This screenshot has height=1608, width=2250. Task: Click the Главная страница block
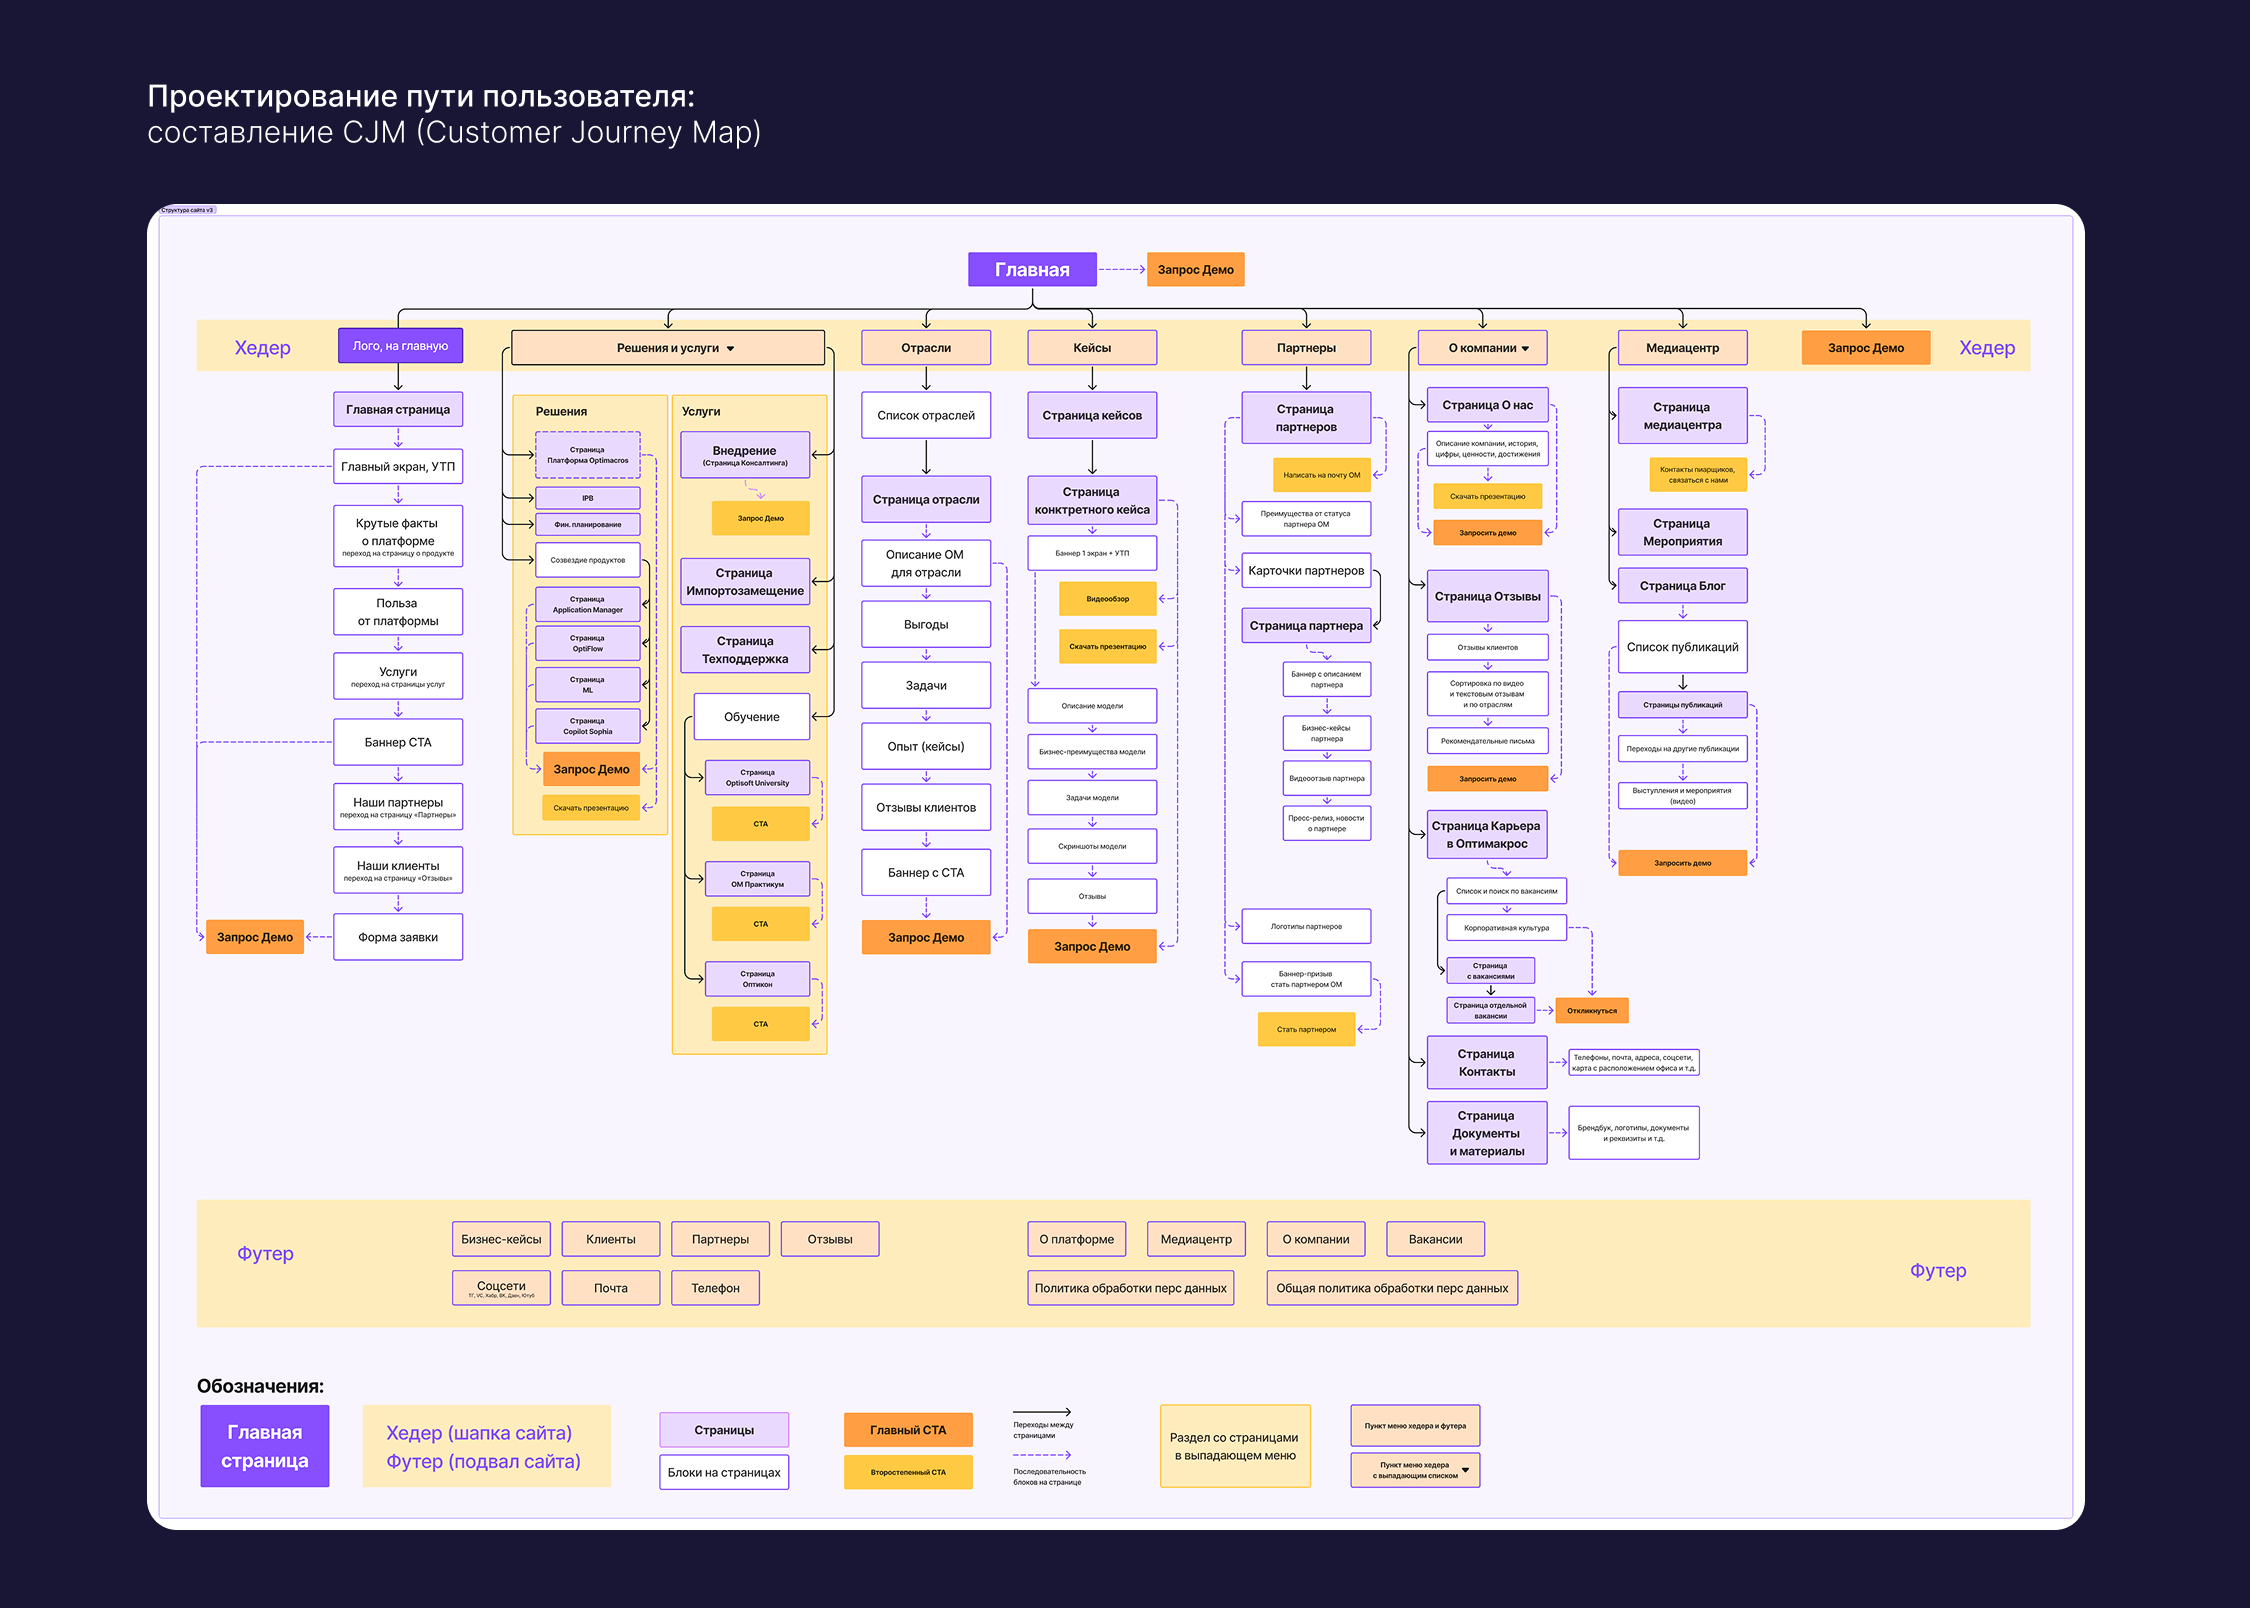click(x=398, y=409)
